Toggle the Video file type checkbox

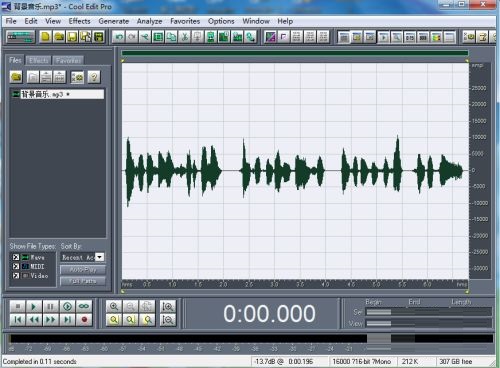click(x=16, y=276)
